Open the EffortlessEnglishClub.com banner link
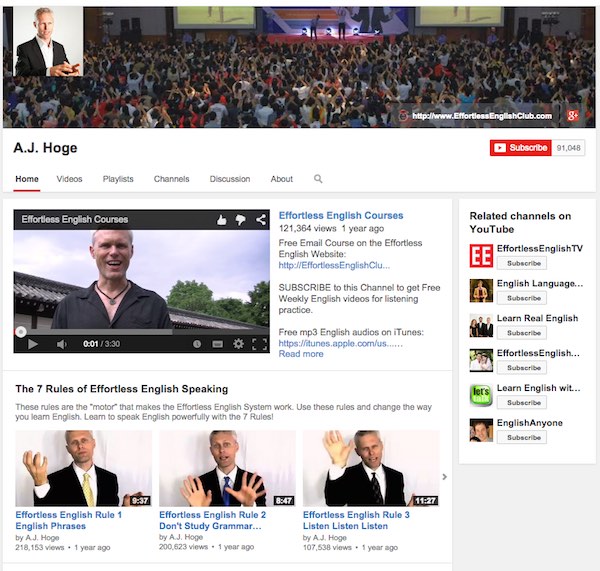Screen dimensions: 600x571 click(482, 116)
